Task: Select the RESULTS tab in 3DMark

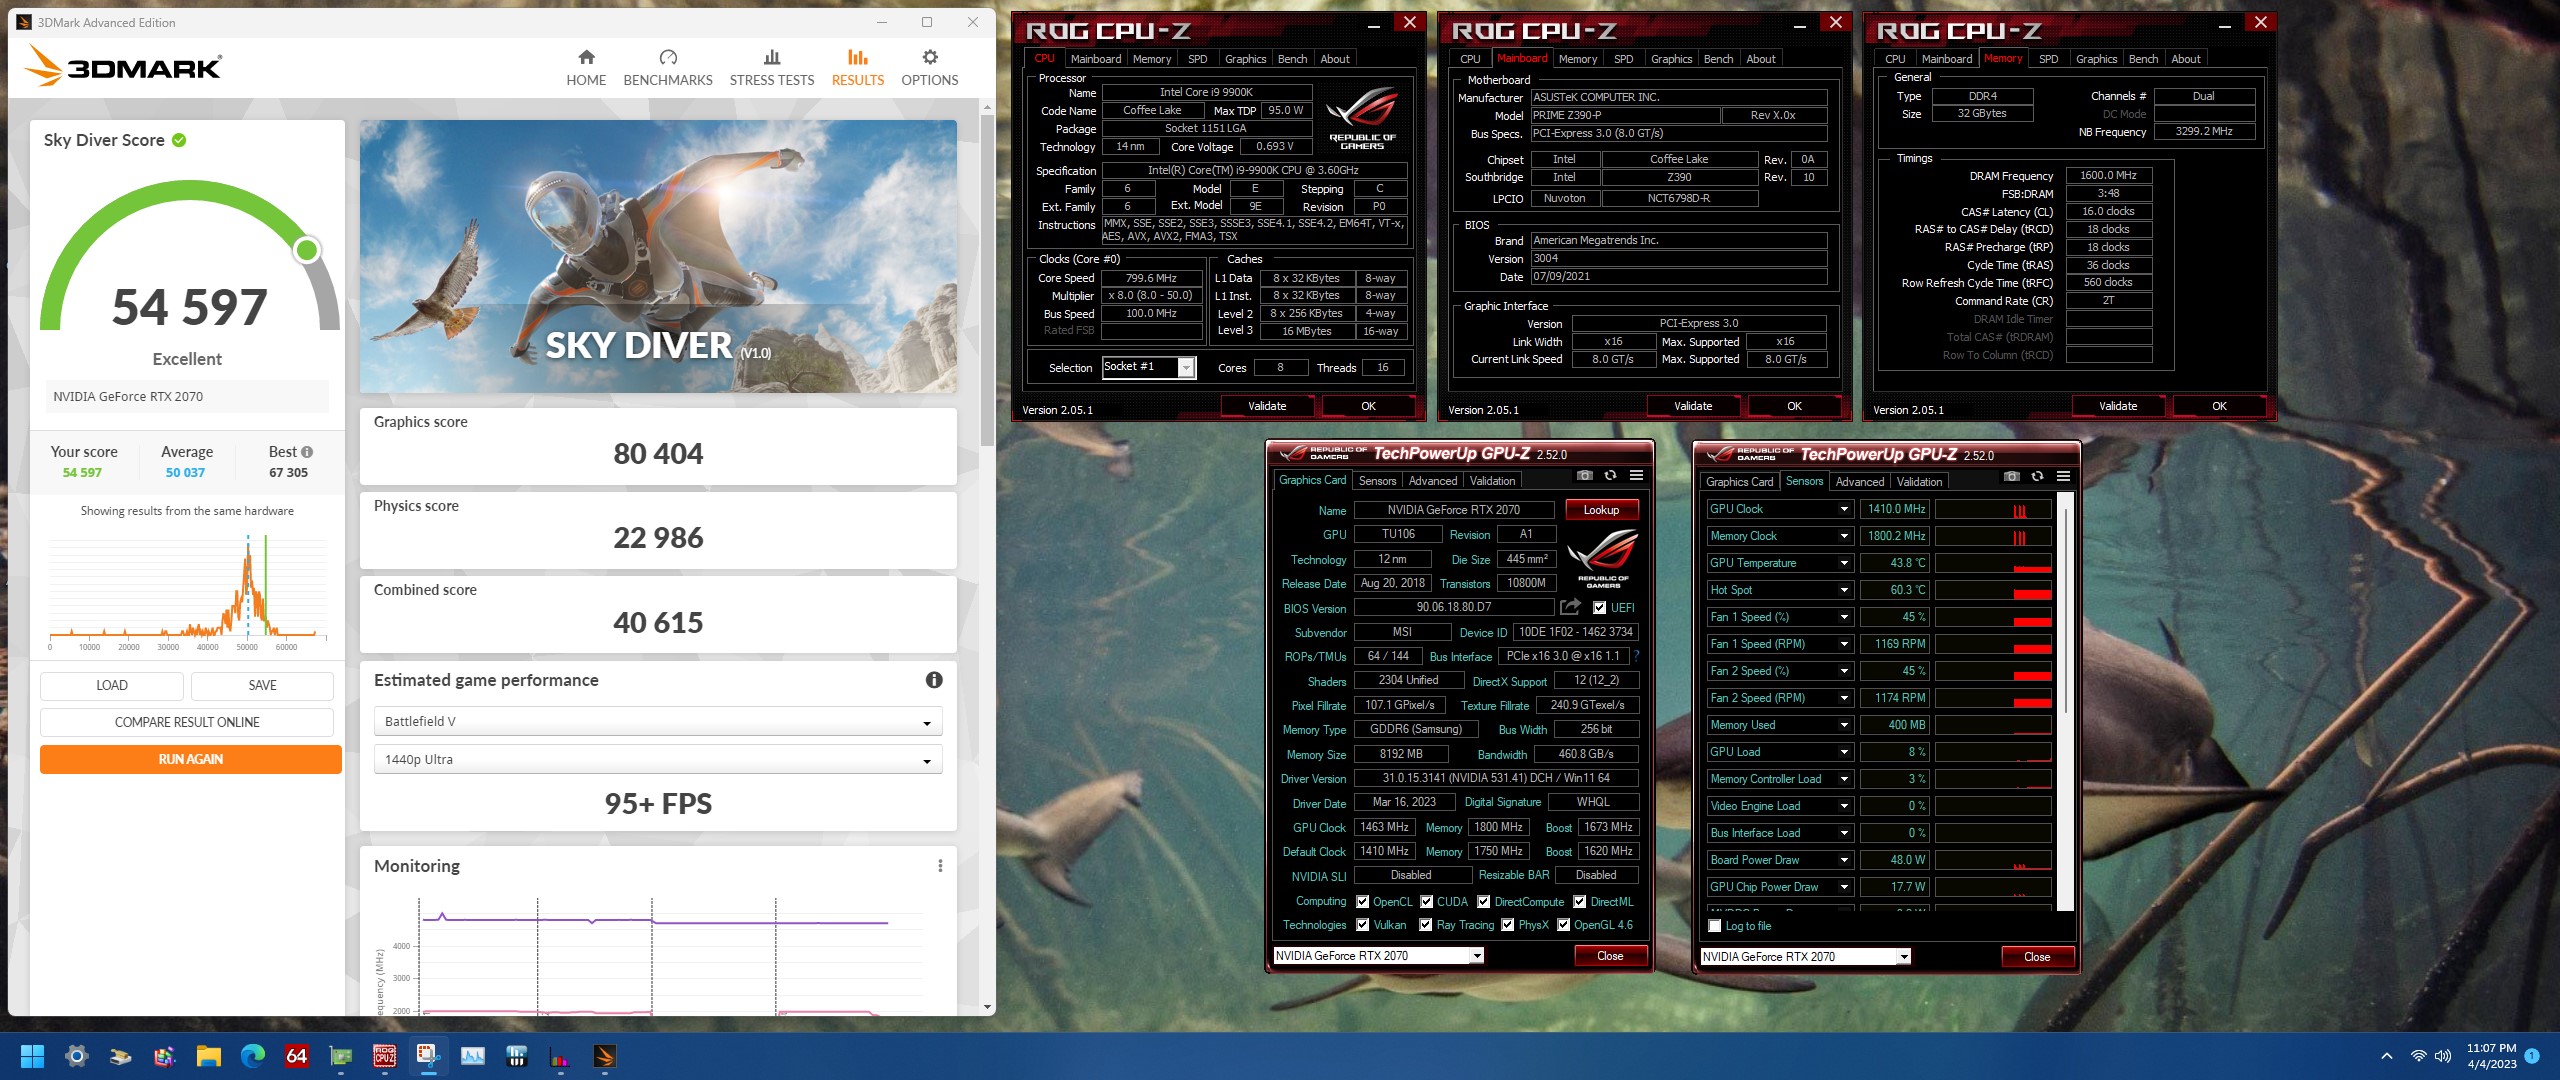Action: click(x=857, y=68)
